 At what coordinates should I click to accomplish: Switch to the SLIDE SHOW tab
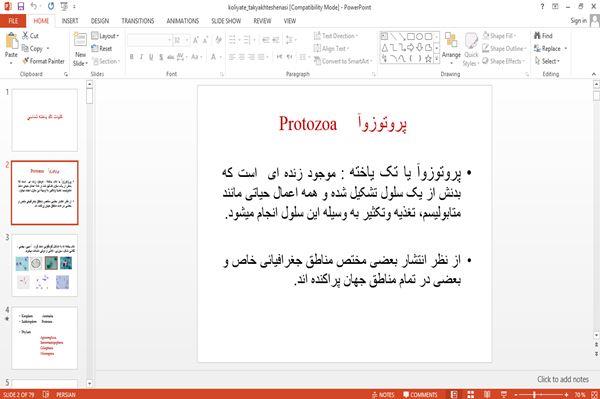click(x=226, y=21)
